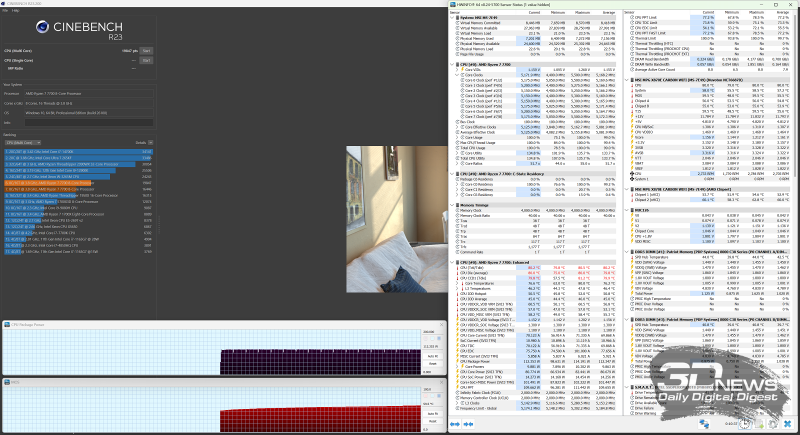Open the File menu in Cinebench
Viewport: 800px width, 435px height.
(5, 10)
